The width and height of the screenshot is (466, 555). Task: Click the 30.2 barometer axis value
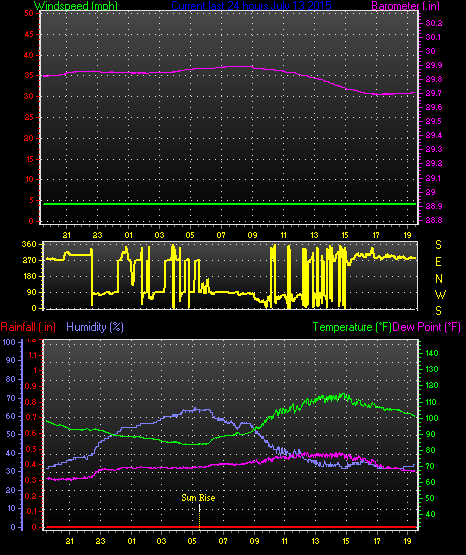pyautogui.click(x=434, y=23)
